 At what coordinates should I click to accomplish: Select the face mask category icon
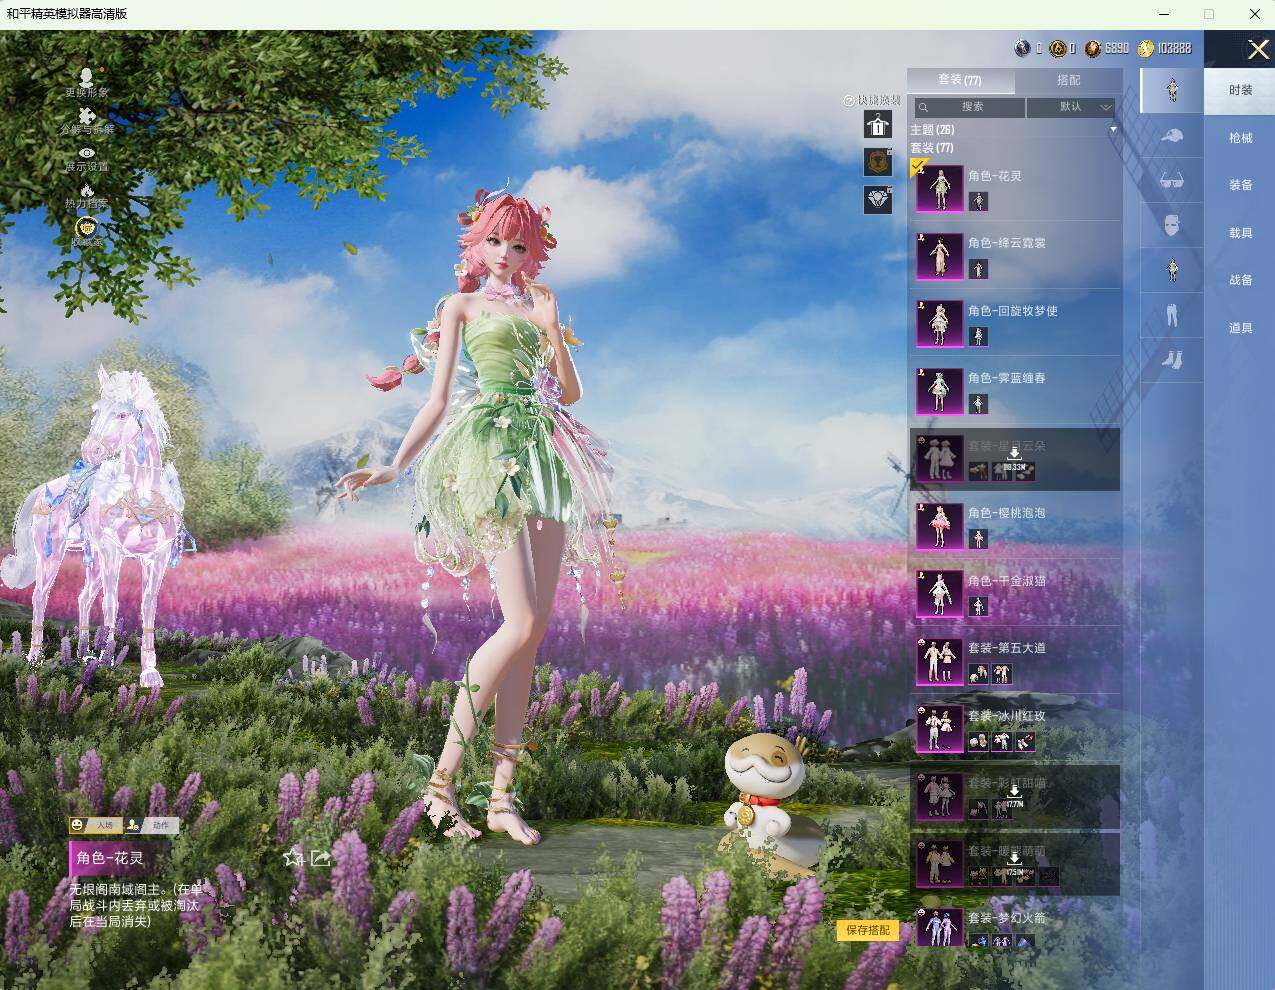(1172, 225)
